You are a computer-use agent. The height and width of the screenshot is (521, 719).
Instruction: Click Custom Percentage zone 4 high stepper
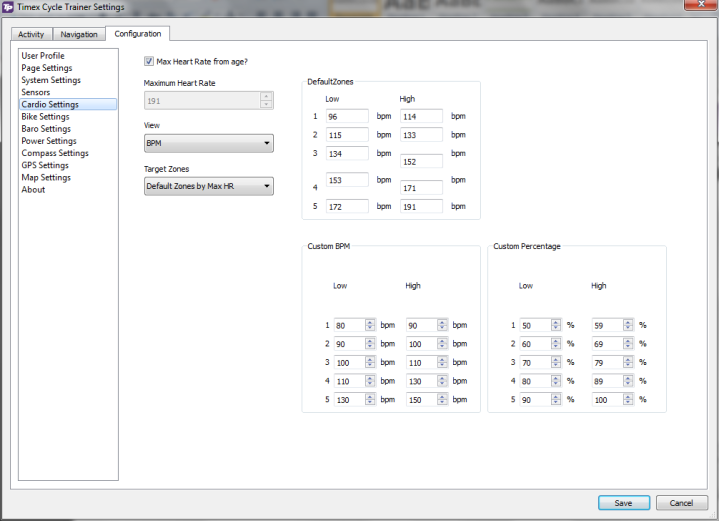pyautogui.click(x=628, y=381)
